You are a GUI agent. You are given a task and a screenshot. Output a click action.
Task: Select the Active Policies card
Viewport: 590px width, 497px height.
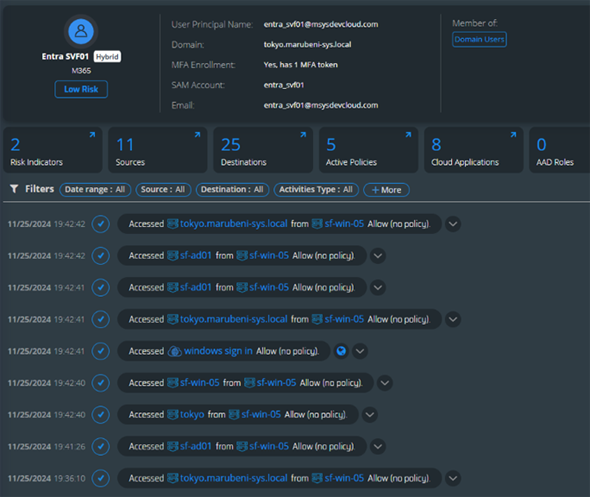point(368,150)
